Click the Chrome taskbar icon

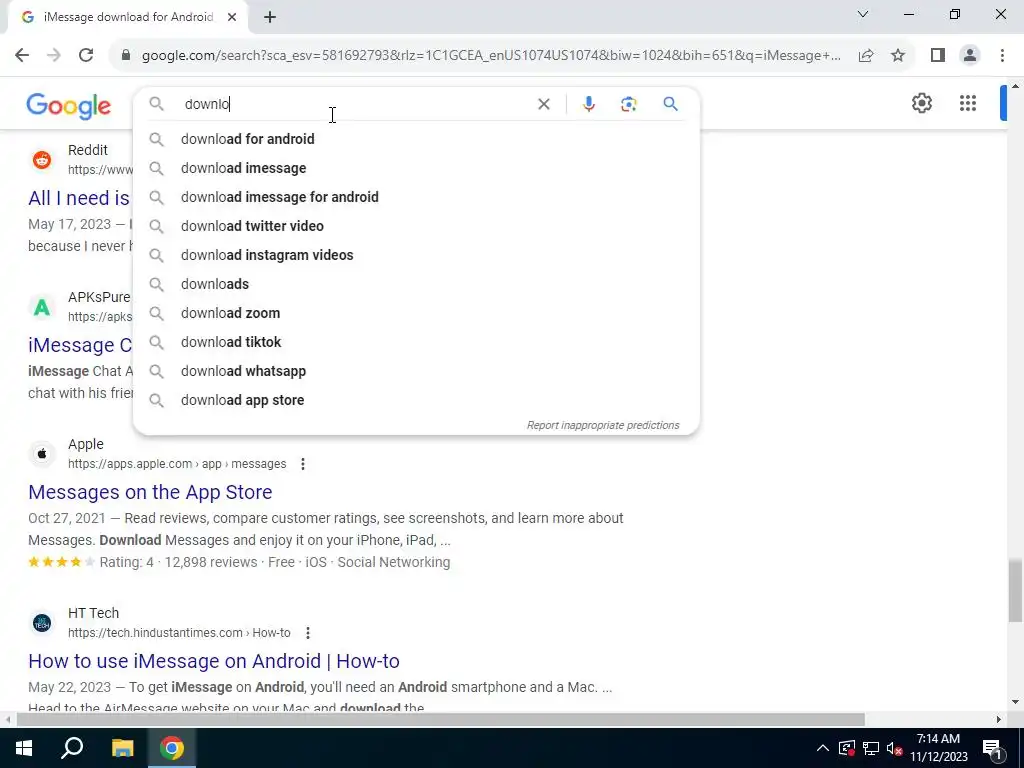coord(172,748)
